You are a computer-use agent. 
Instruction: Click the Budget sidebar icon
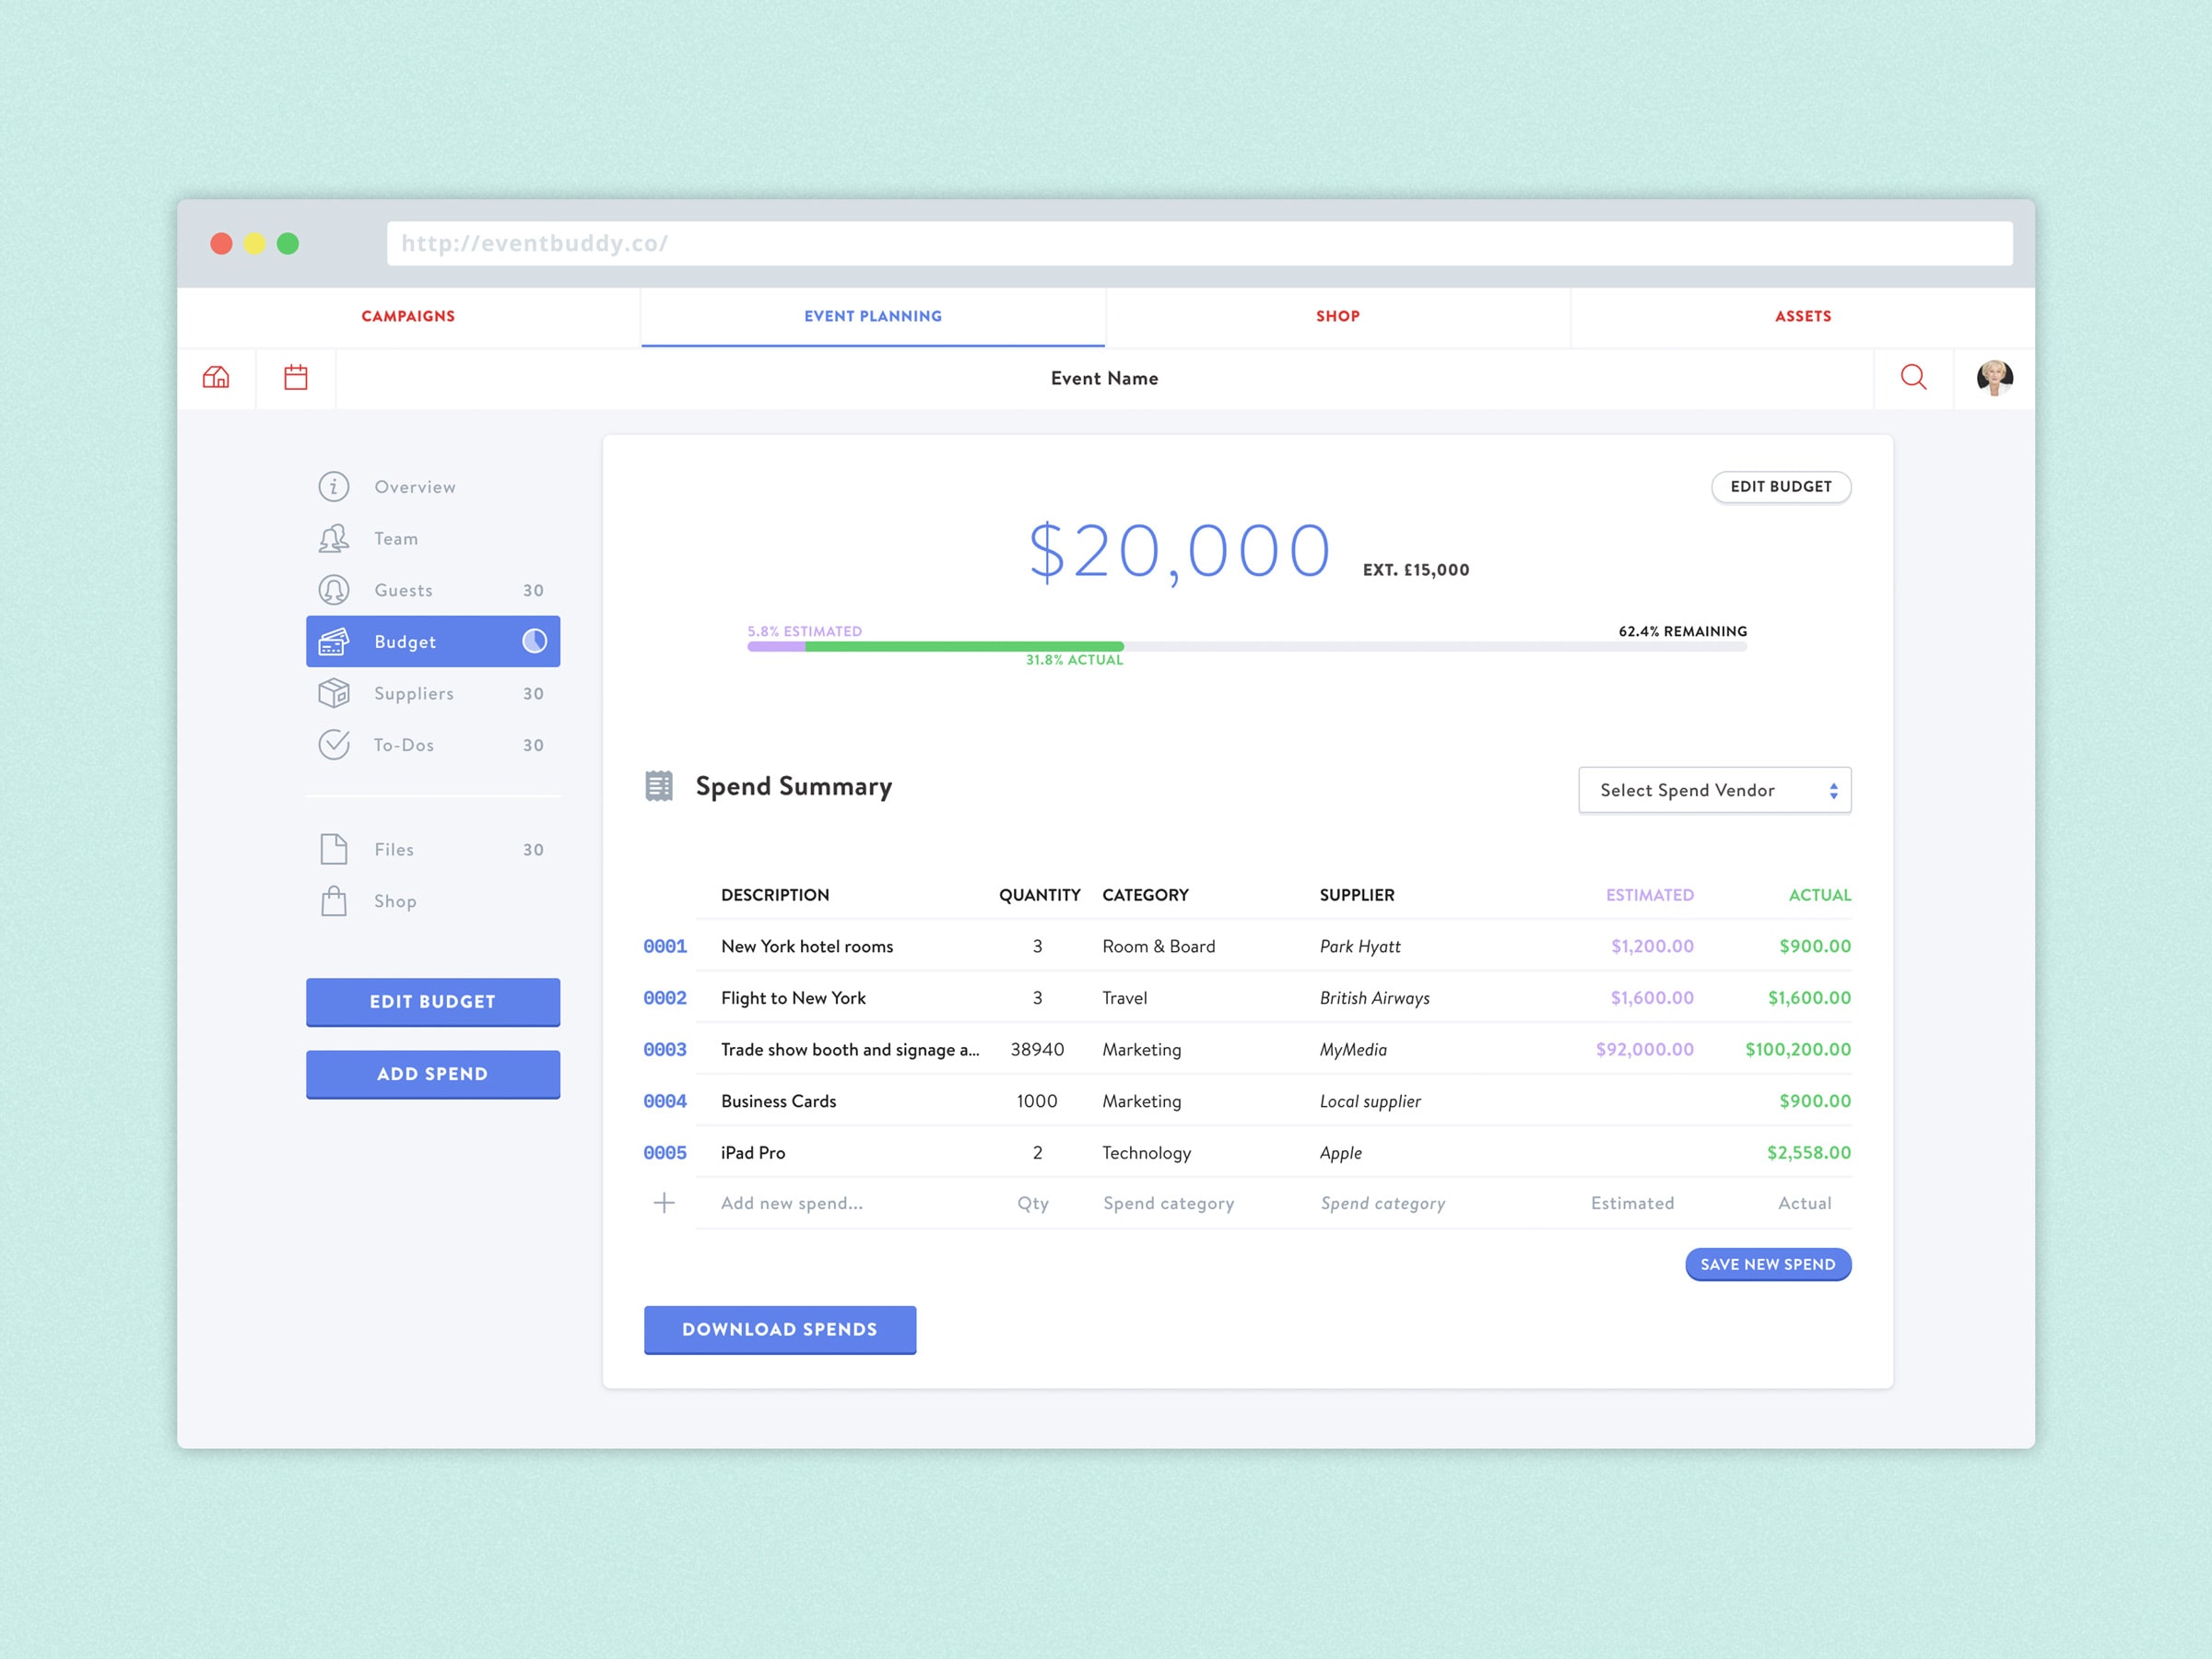335,641
